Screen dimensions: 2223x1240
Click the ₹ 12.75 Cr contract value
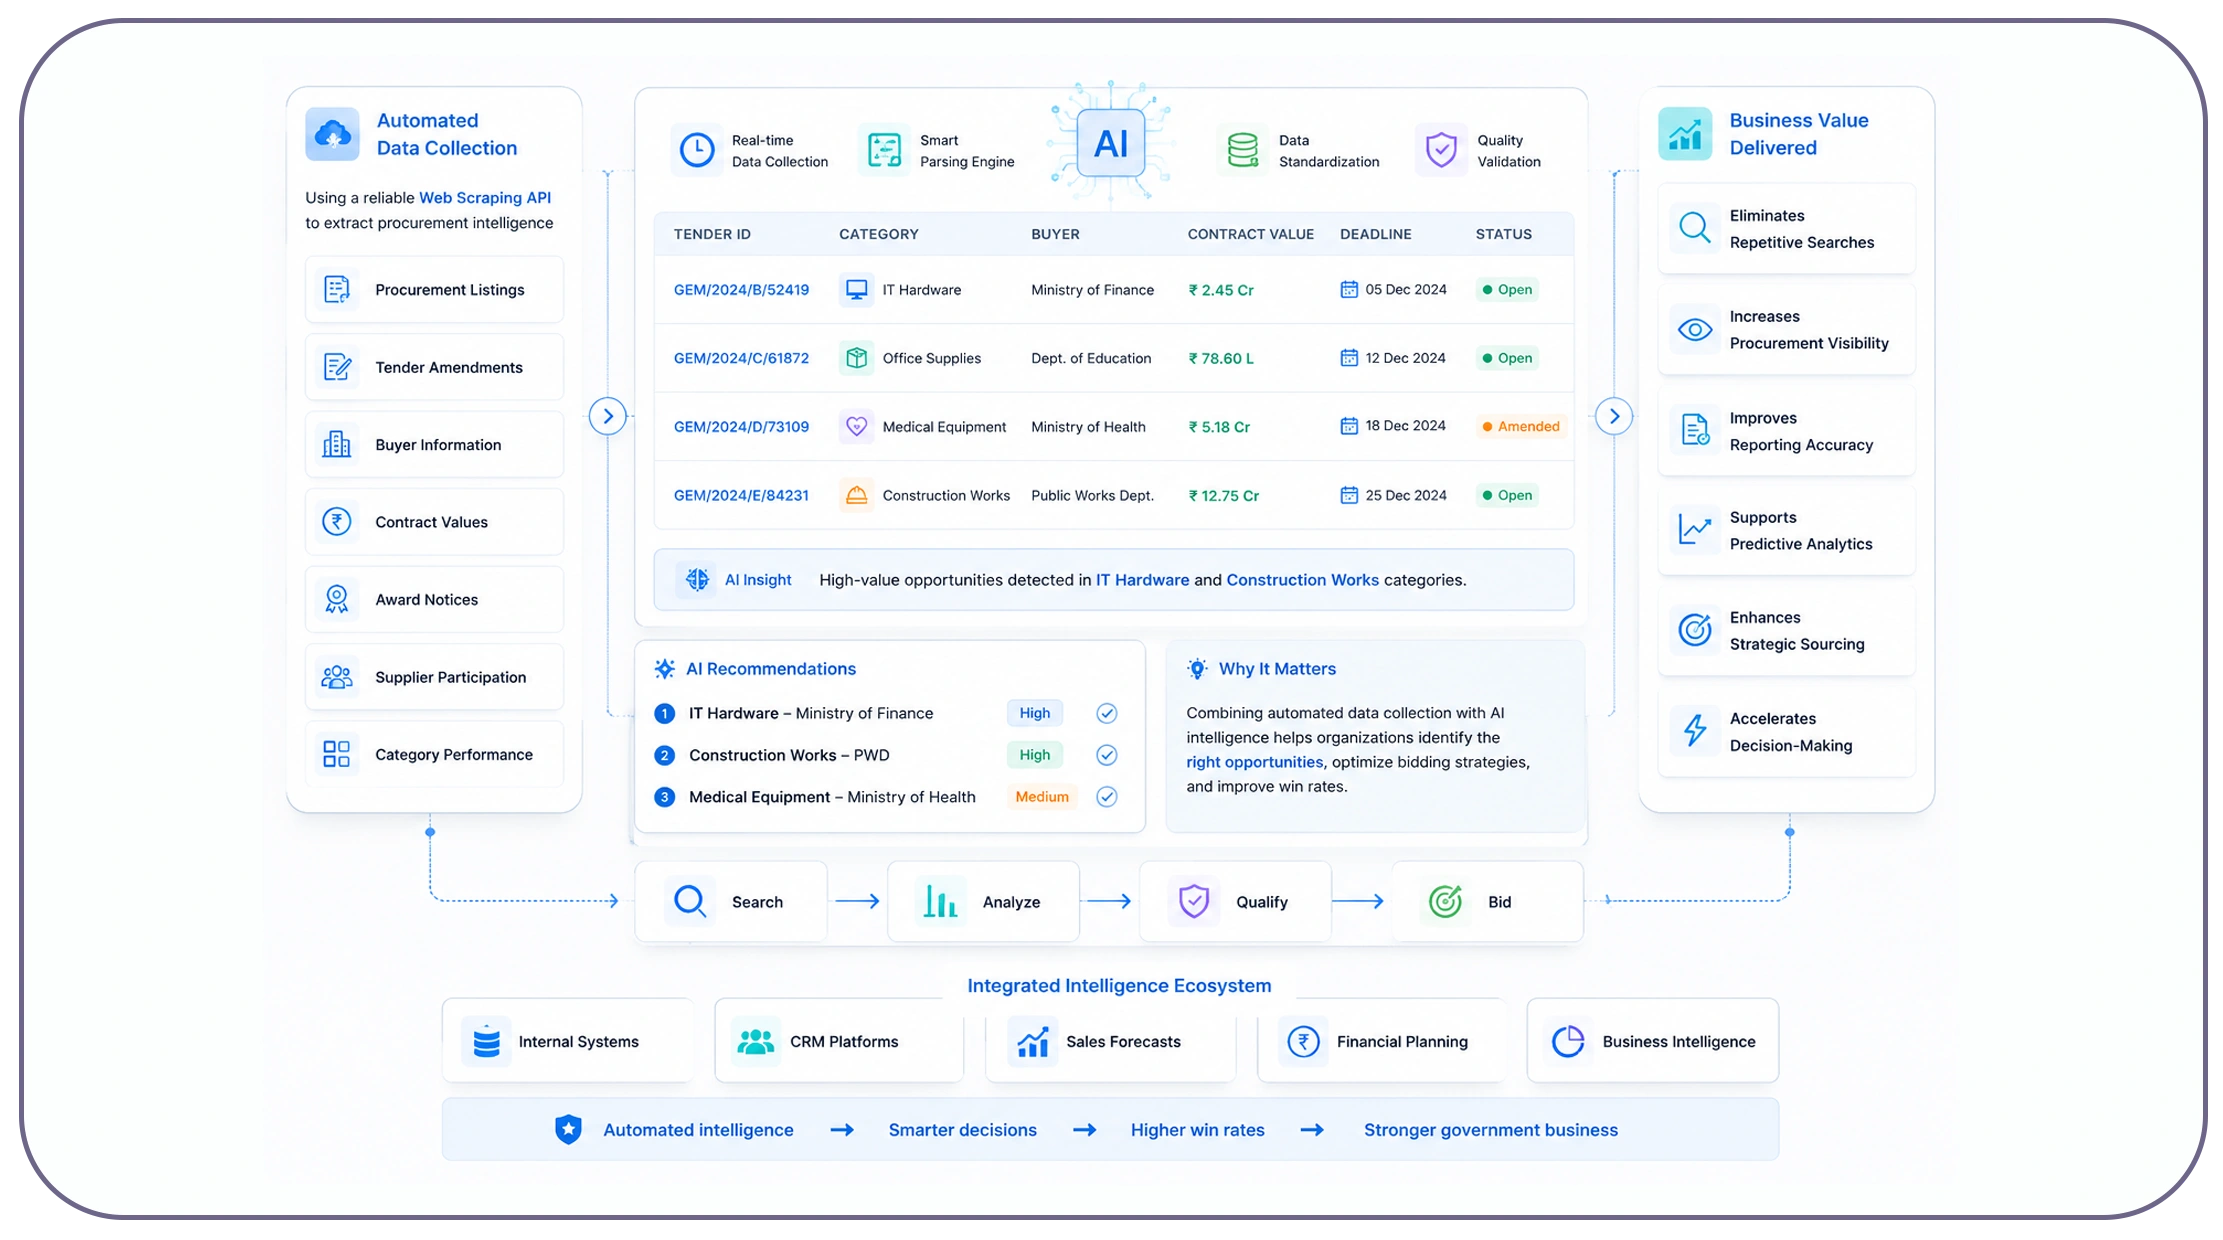1223,495
